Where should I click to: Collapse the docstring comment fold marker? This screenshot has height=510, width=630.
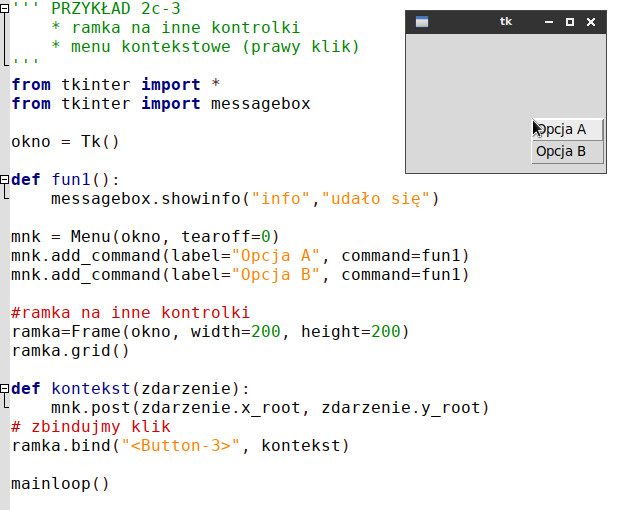coord(4,8)
